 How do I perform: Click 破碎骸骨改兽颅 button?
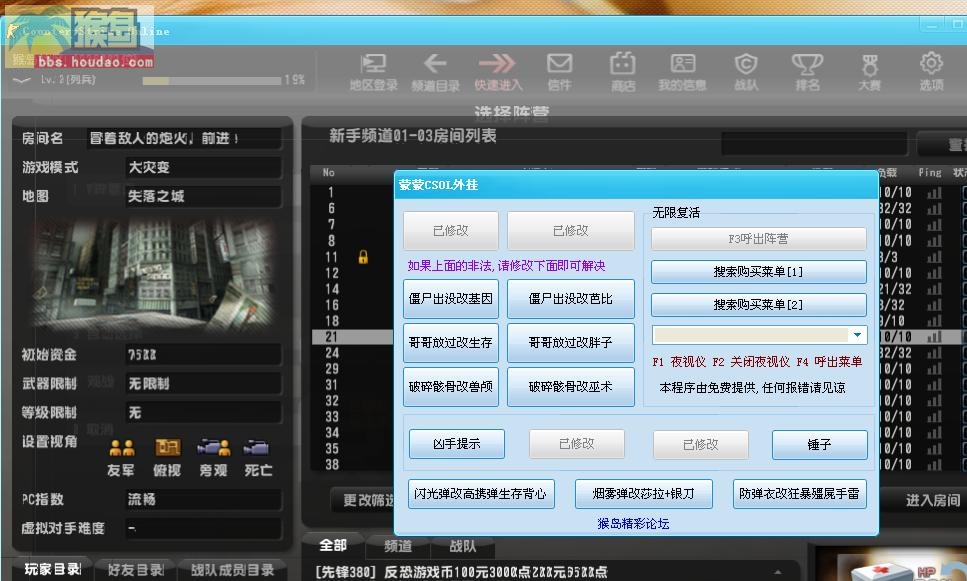point(451,387)
